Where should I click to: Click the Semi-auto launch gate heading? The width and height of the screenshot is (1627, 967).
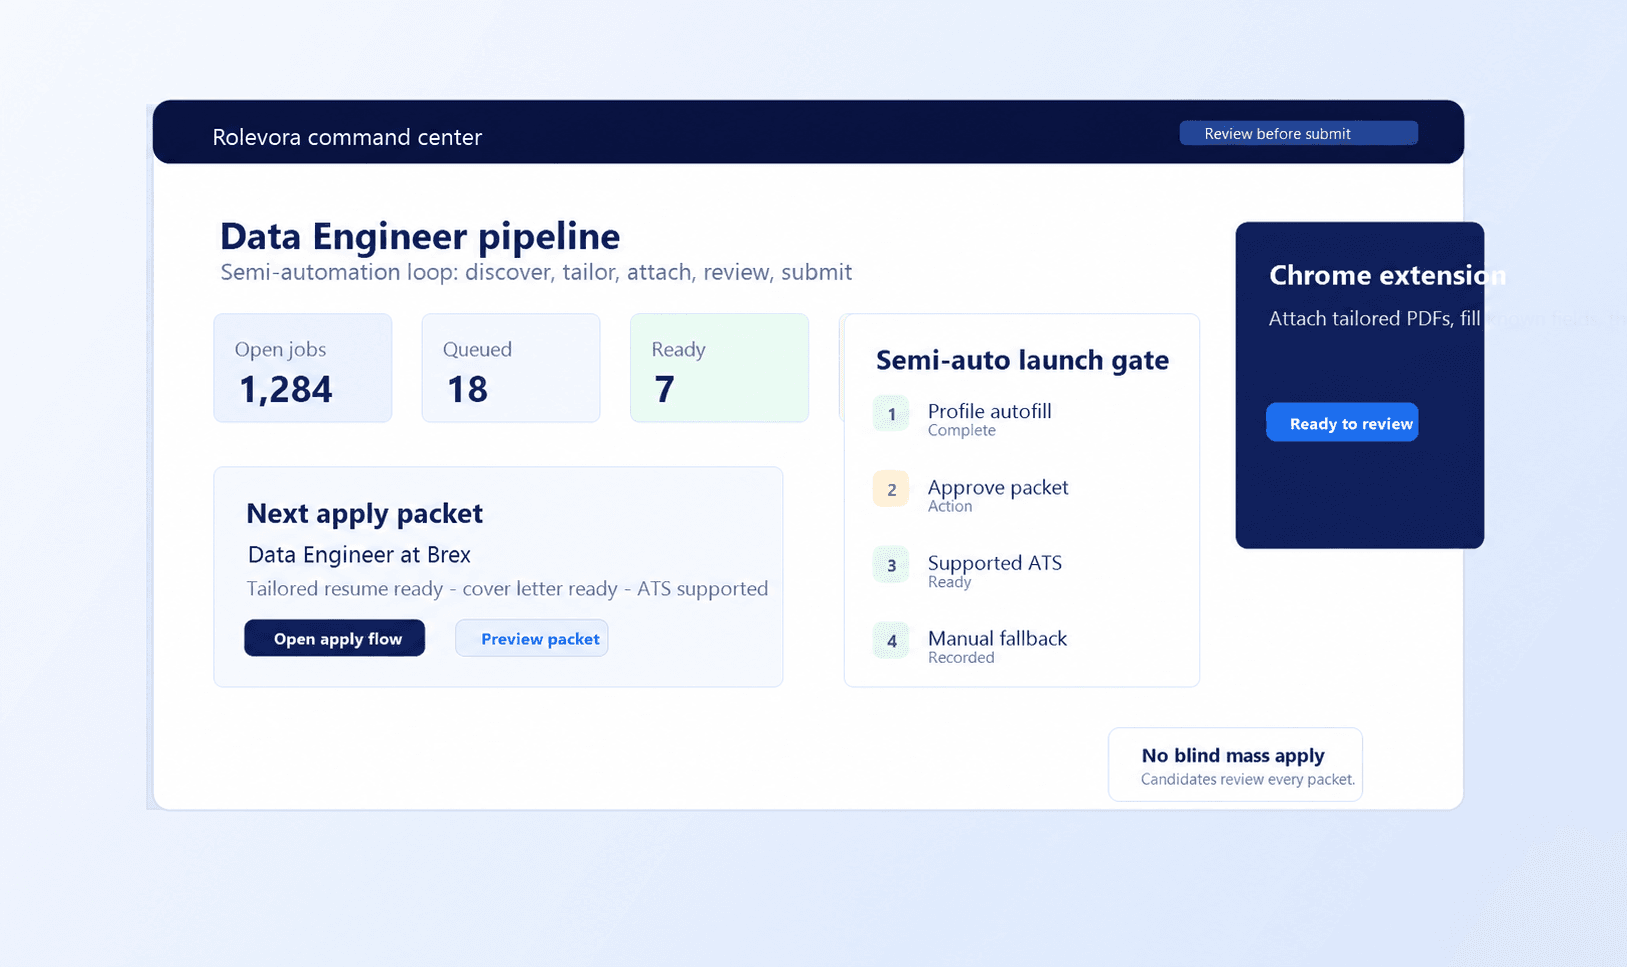(1022, 360)
